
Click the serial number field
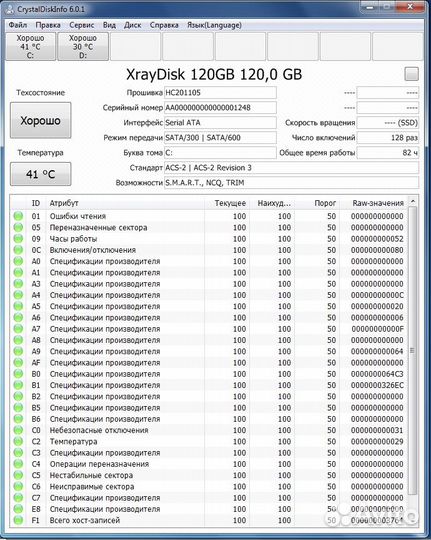220,107
